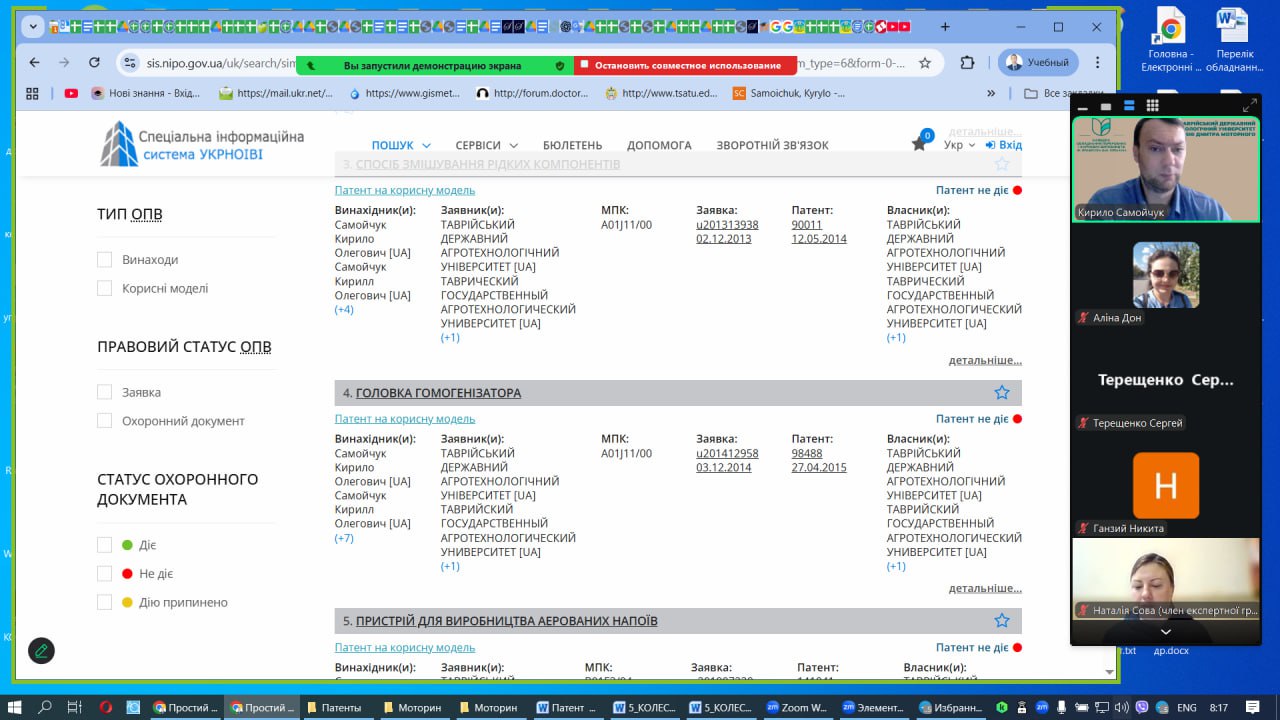The height and width of the screenshot is (720, 1280).
Task: Click the favorites star with counter badge
Action: coord(920,143)
